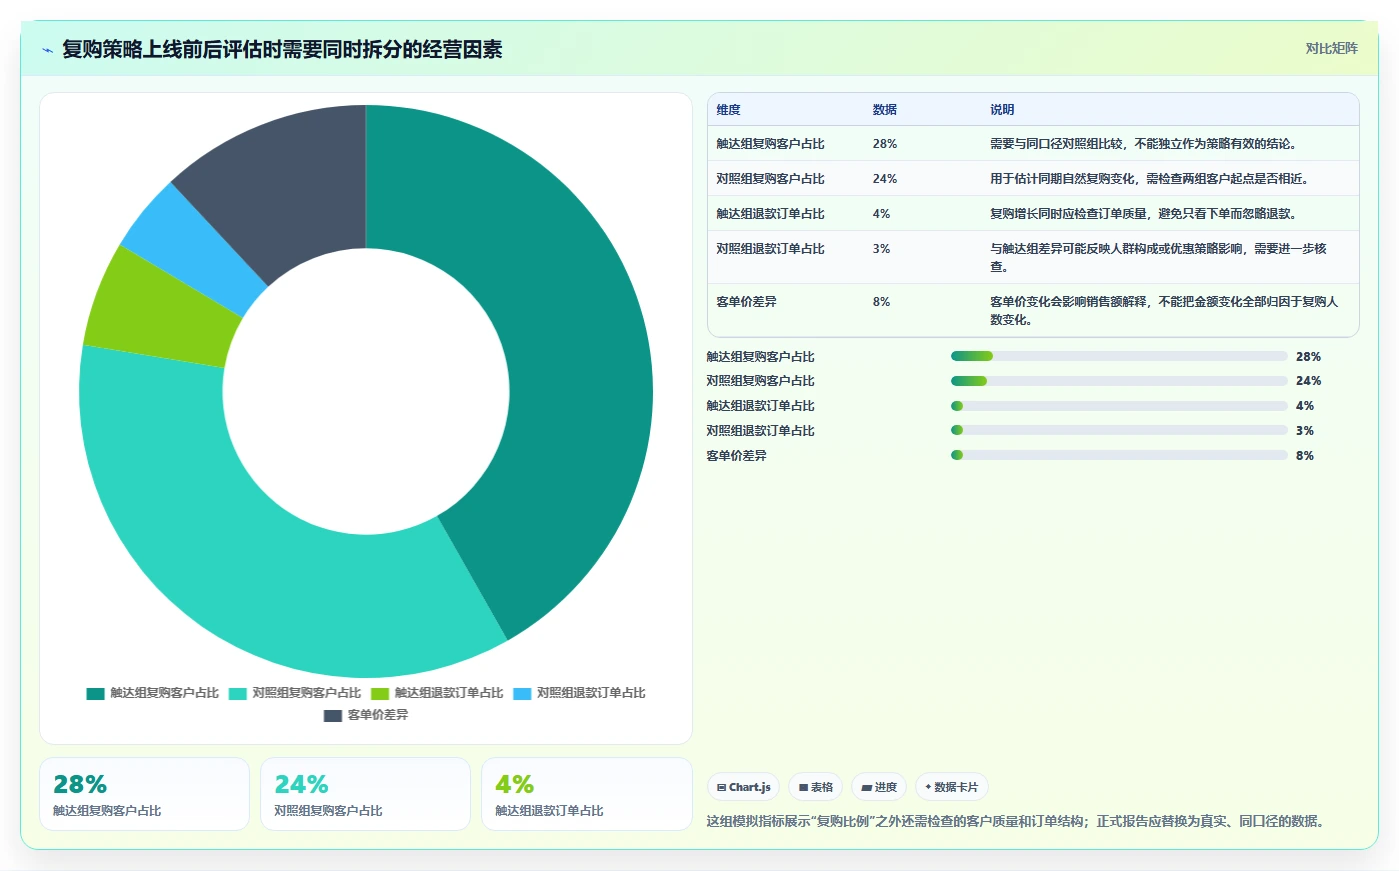Screen dimensions: 1399x871
Task: Toggle legend swatch for 触达组退款订单占比
Action: [x=380, y=693]
